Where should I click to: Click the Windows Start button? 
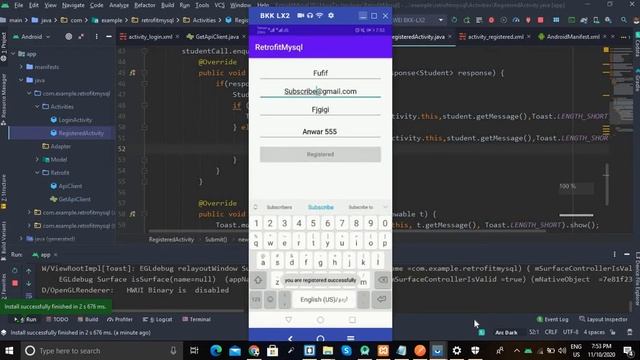(x=9, y=351)
